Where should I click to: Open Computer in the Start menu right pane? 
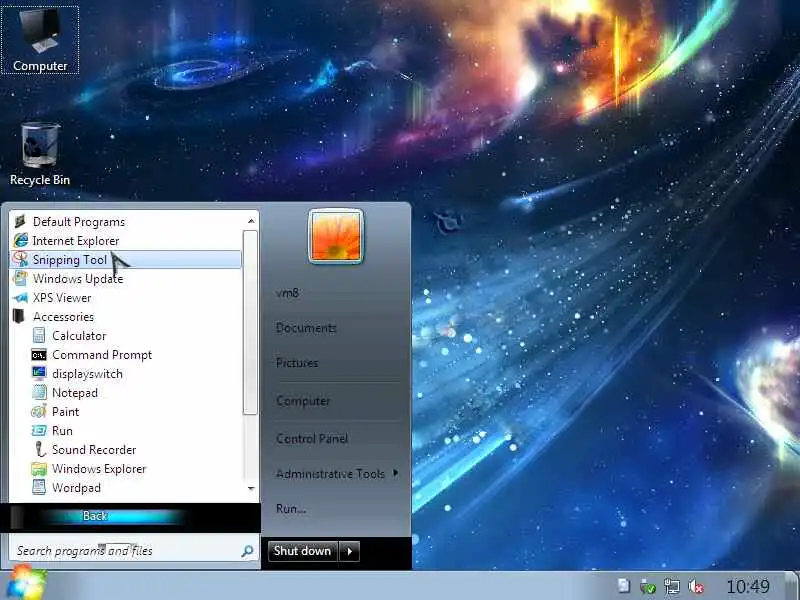click(303, 401)
